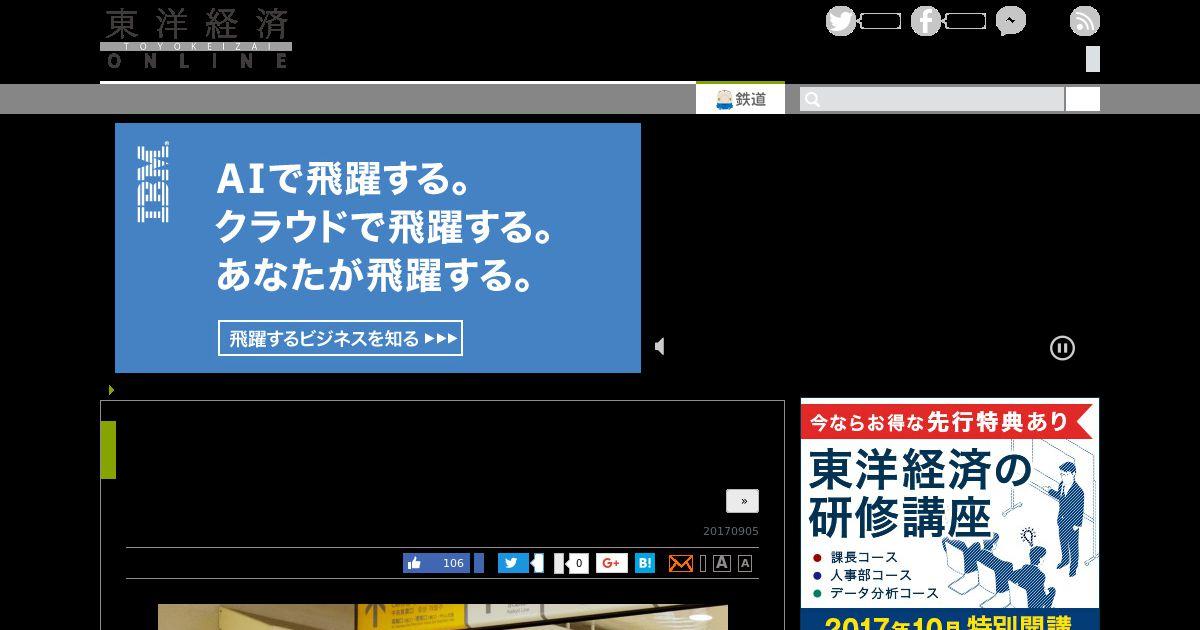
Task: Select the 鉄道 tab
Action: [740, 99]
